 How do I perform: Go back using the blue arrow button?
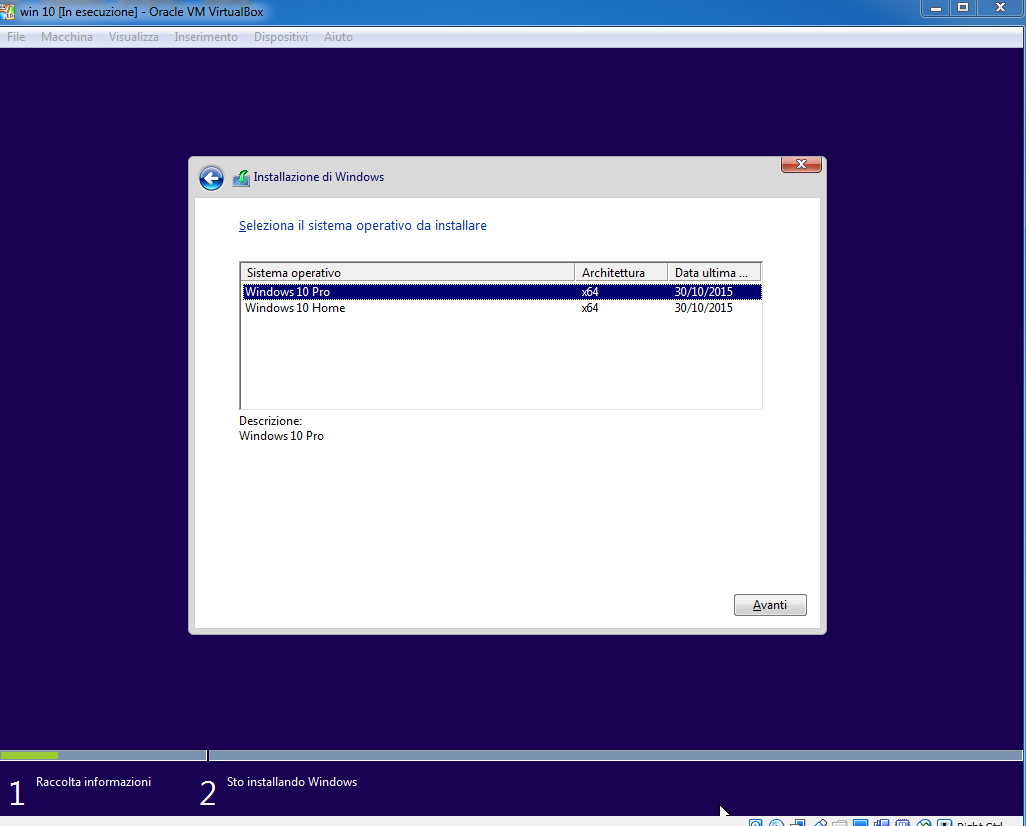(211, 178)
